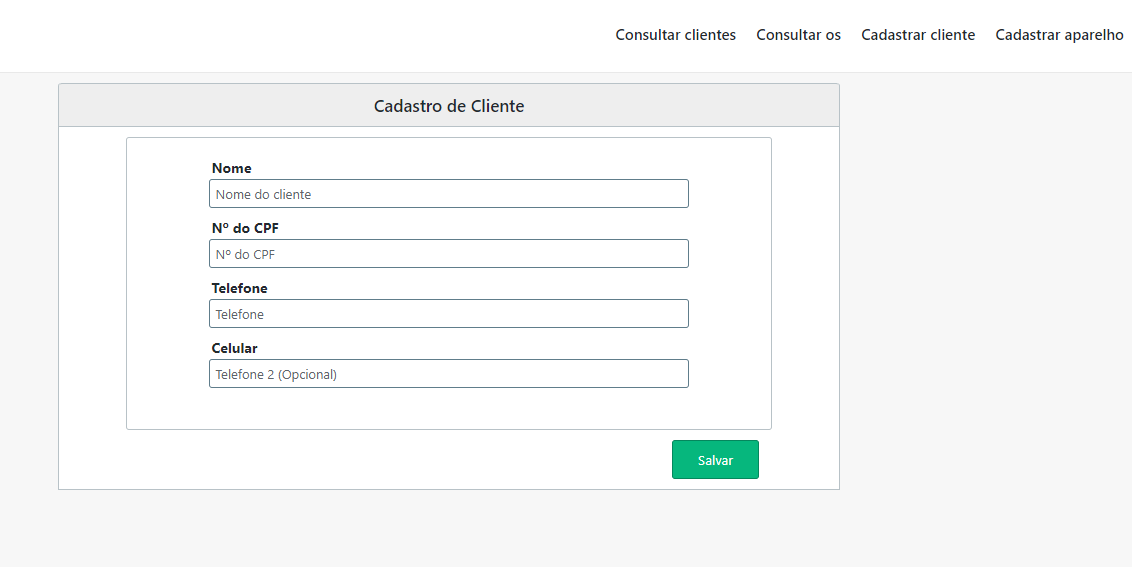1132x567 pixels.
Task: Open the Cadastrar cliente menu item
Action: (917, 35)
